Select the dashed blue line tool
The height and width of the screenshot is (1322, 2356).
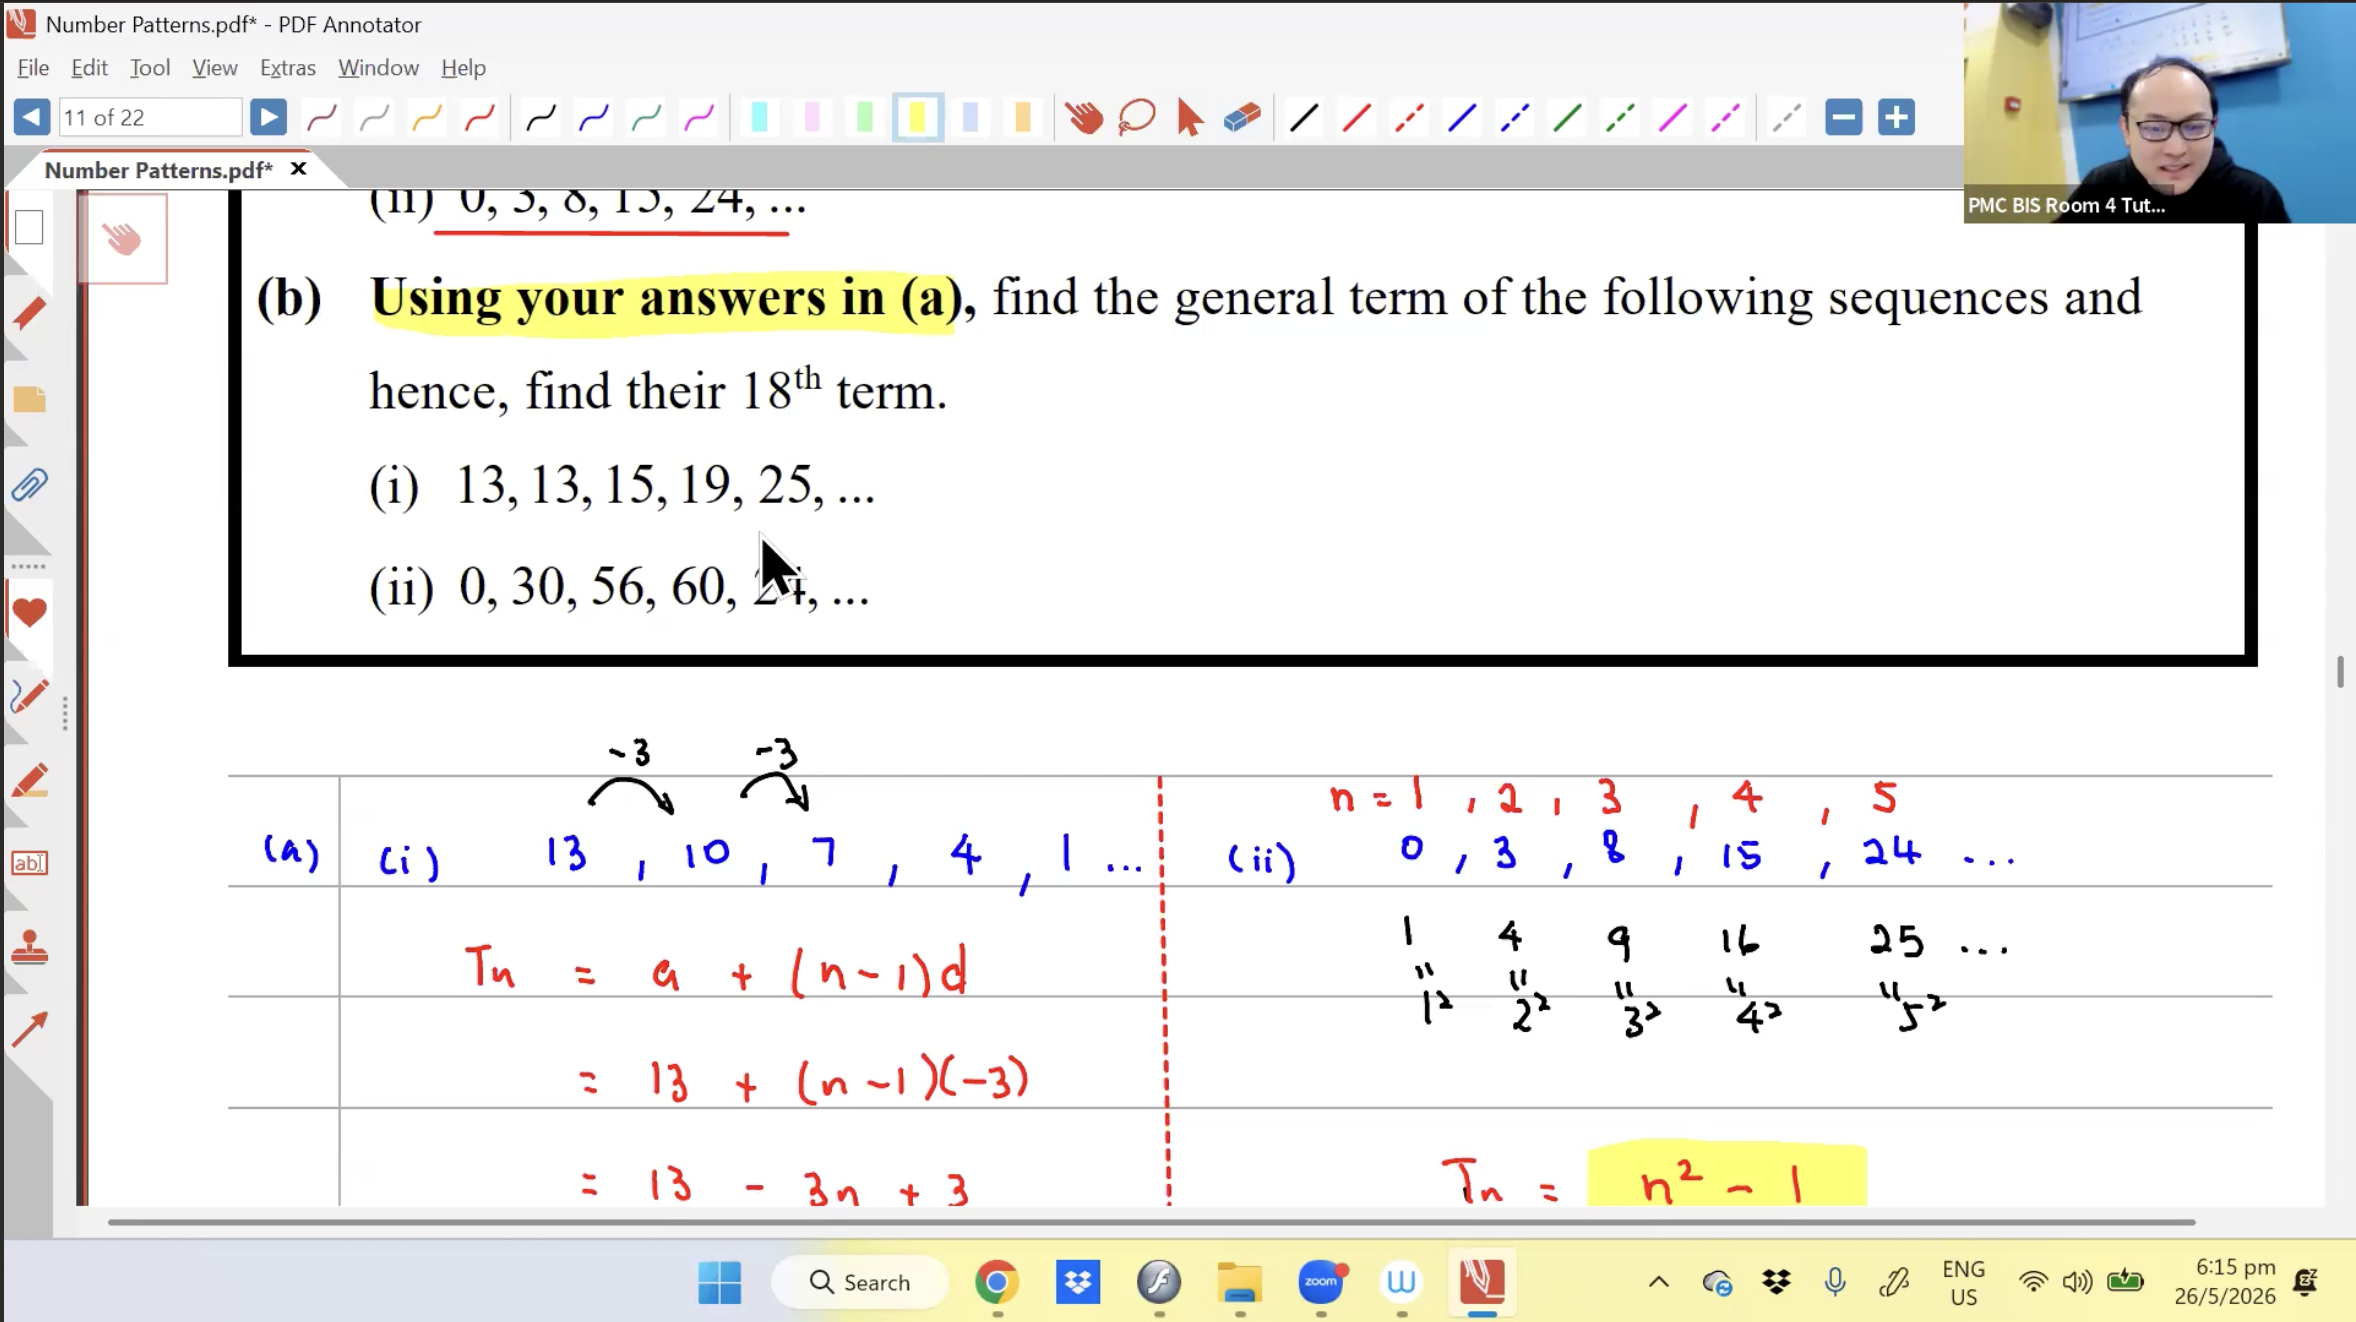point(1515,118)
